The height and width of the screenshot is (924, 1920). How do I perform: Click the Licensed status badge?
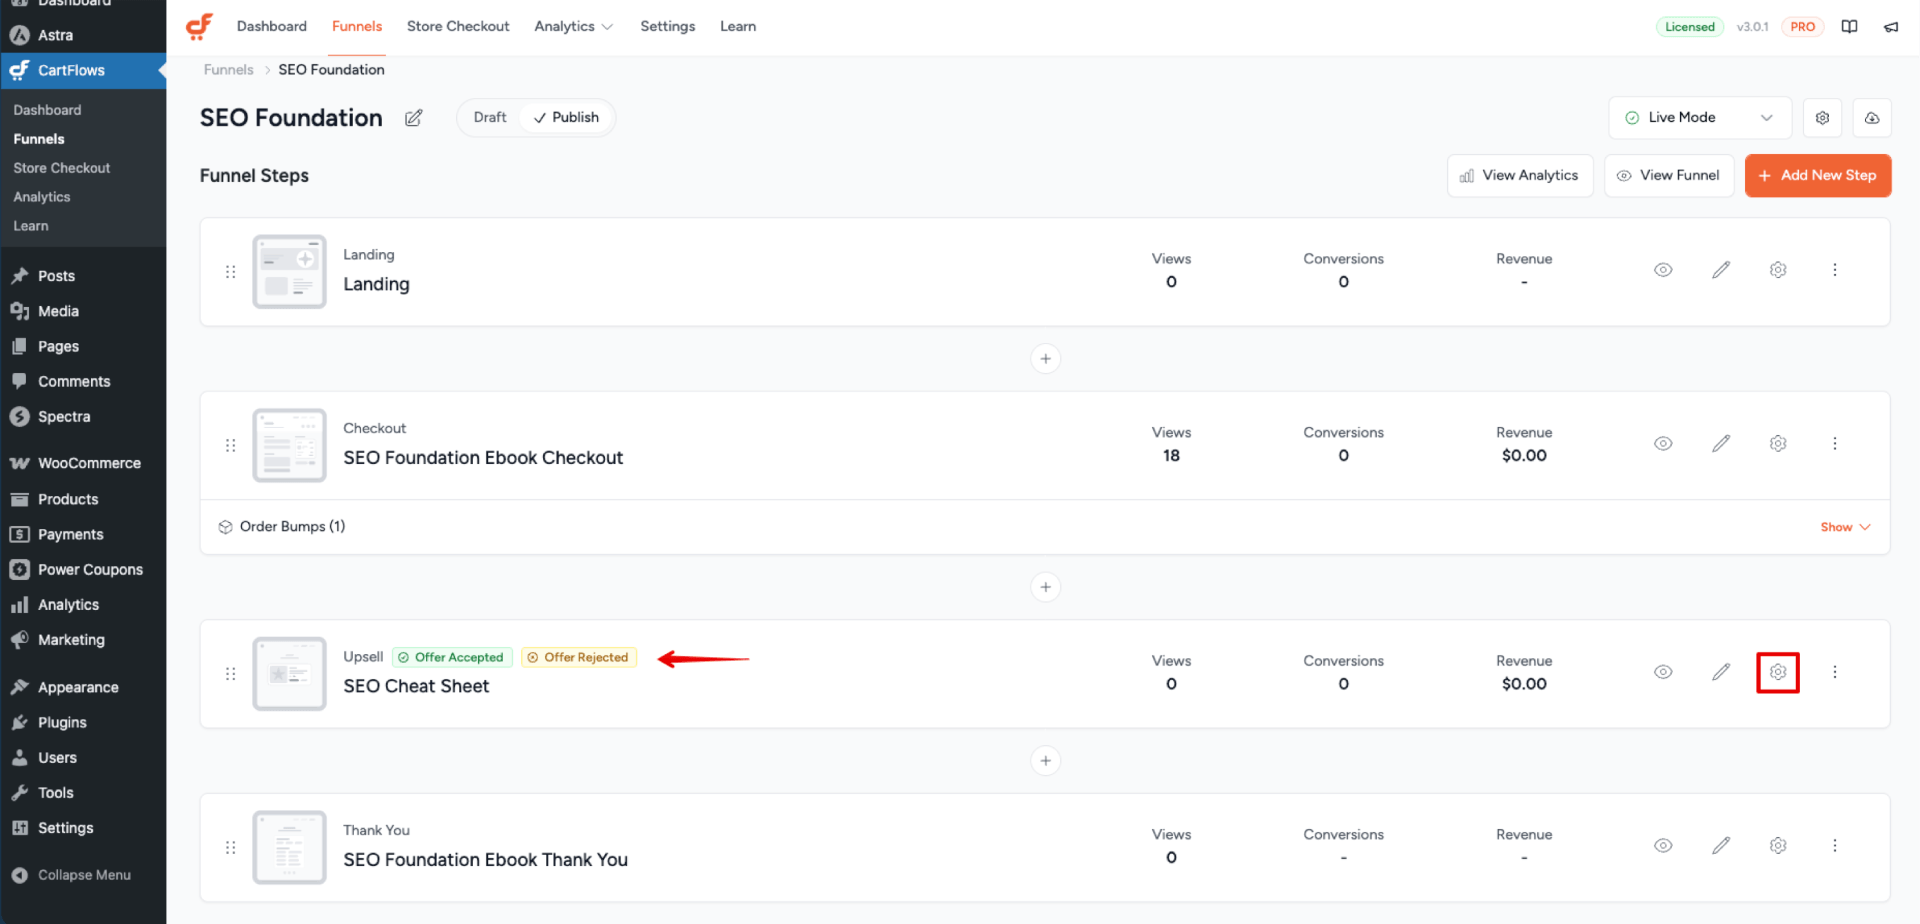point(1690,27)
